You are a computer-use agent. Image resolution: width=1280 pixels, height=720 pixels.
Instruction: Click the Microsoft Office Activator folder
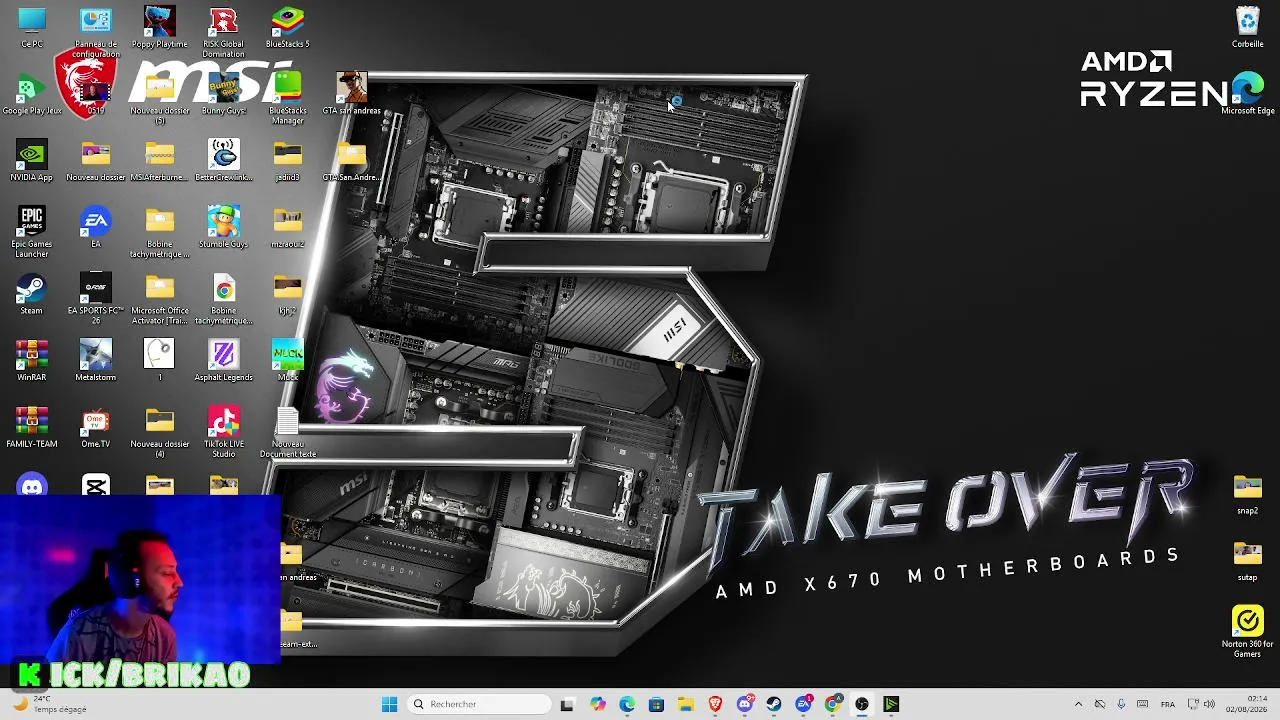[x=160, y=299]
